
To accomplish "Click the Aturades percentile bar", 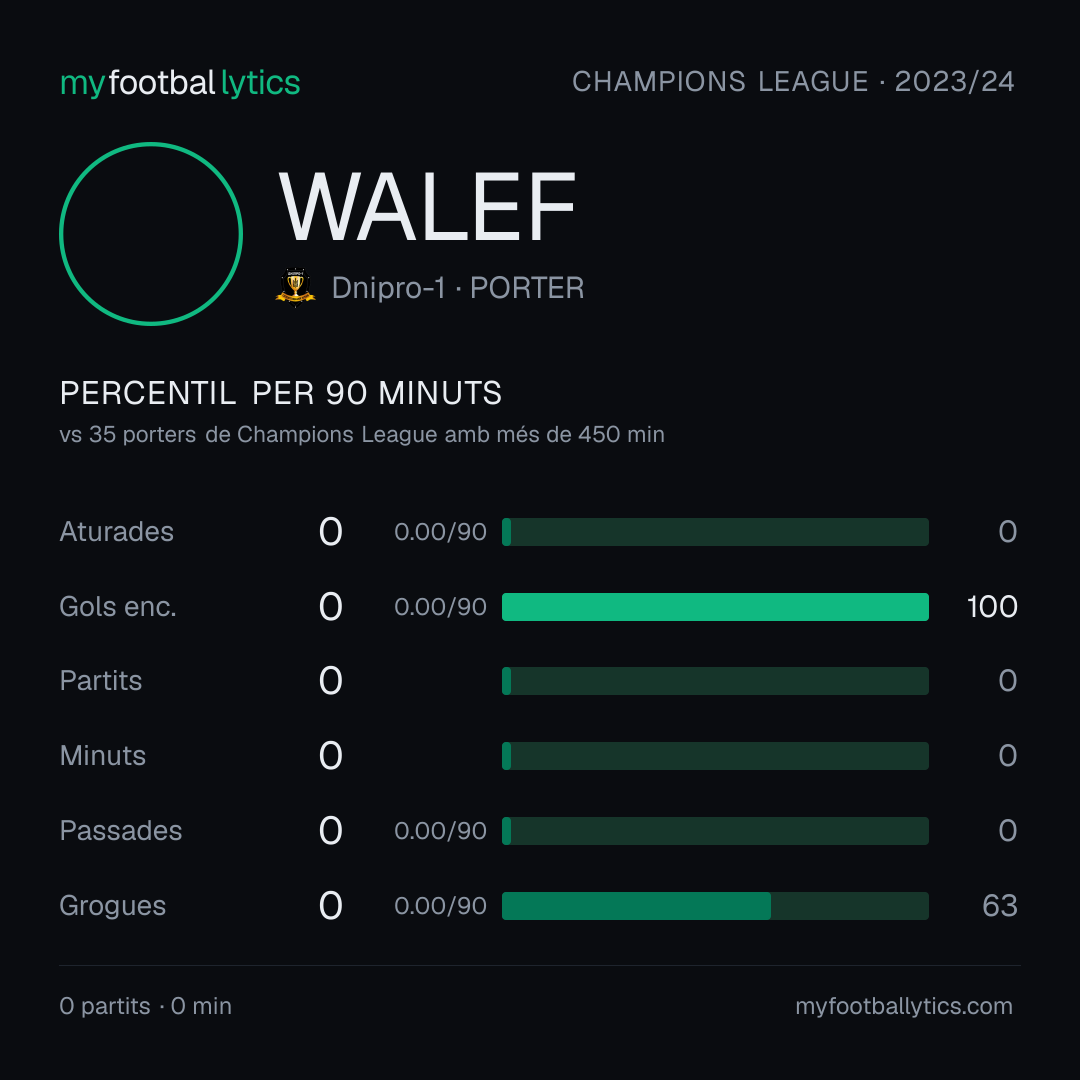I will [x=715, y=532].
